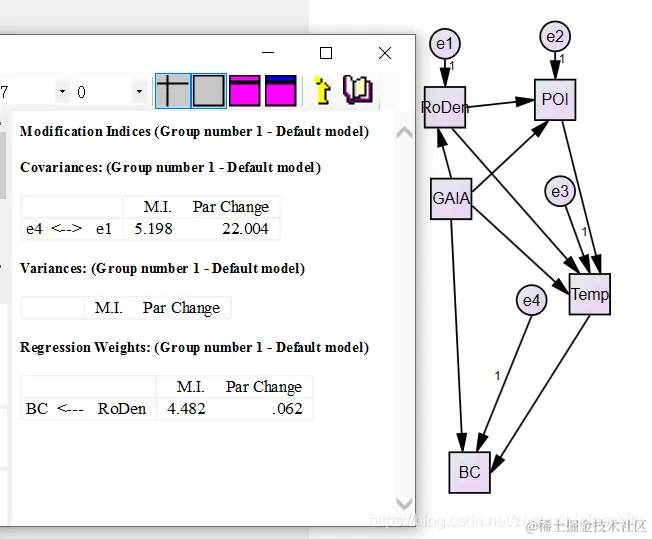Click the 'Covariances: (Group number 1 - Default model)' heading
The width and height of the screenshot is (652, 539).
(x=170, y=168)
